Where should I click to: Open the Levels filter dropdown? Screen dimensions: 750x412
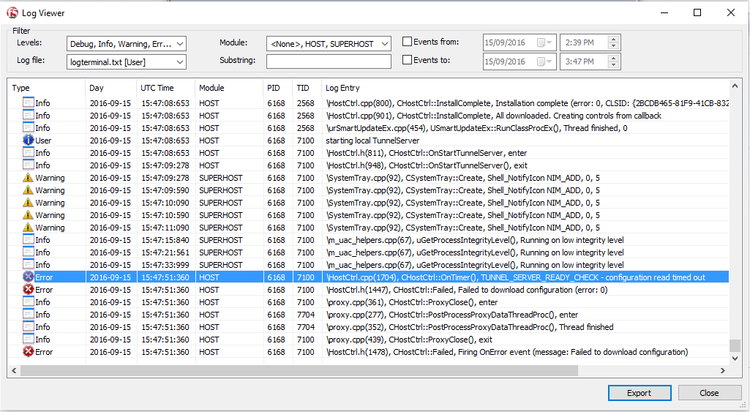click(x=126, y=43)
